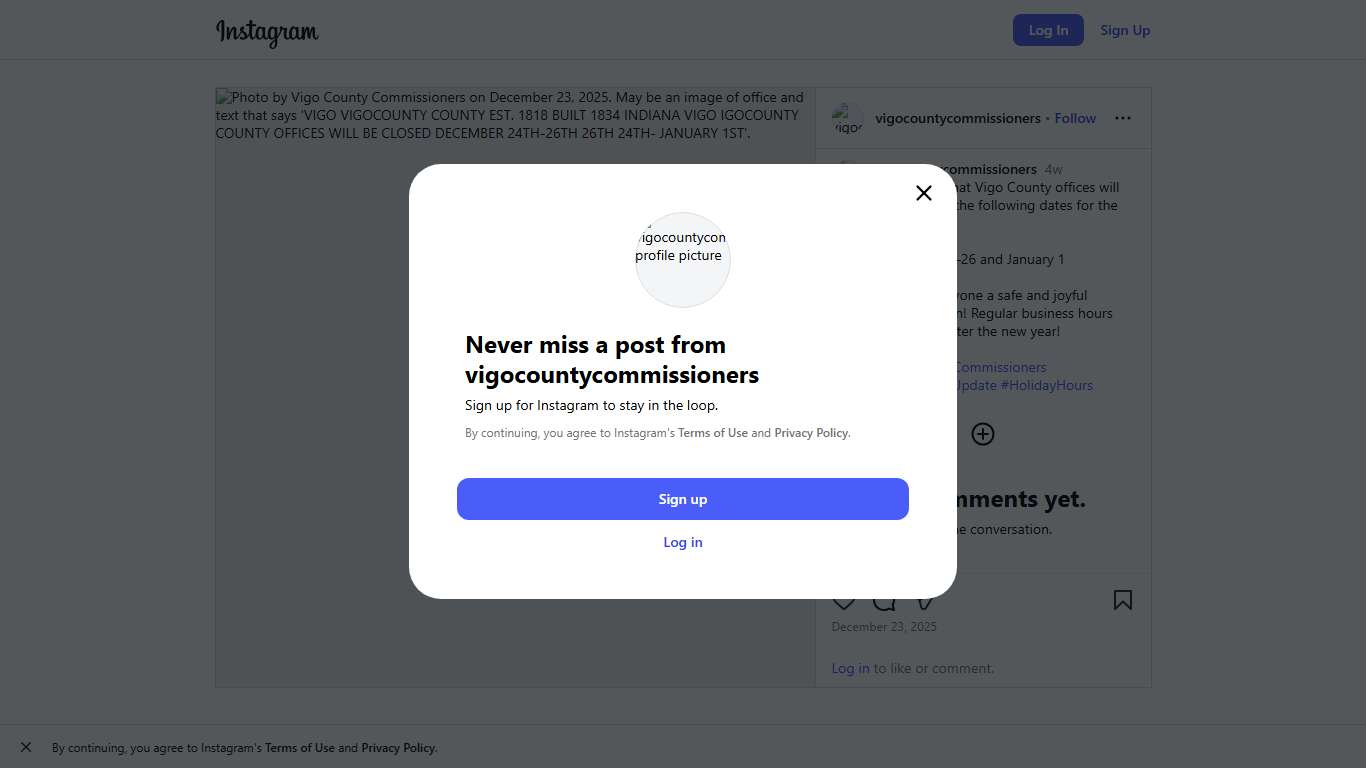
Task: Follow vigocountycommissioners
Action: (1075, 118)
